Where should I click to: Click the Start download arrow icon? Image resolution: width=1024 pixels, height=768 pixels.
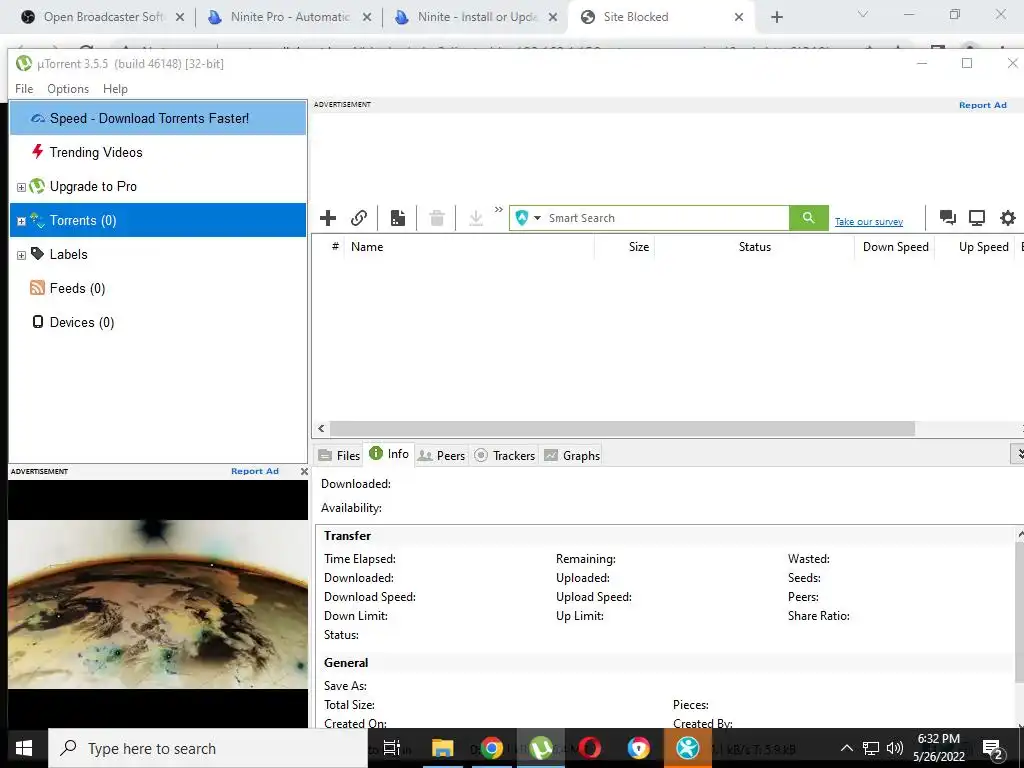tap(476, 218)
